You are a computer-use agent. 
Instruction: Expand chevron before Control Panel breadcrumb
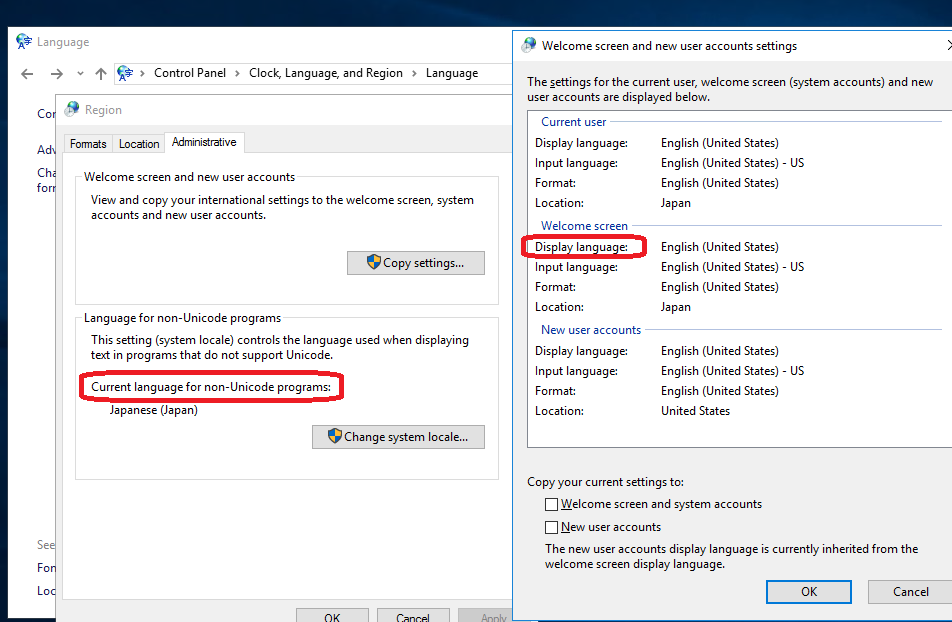[x=142, y=73]
